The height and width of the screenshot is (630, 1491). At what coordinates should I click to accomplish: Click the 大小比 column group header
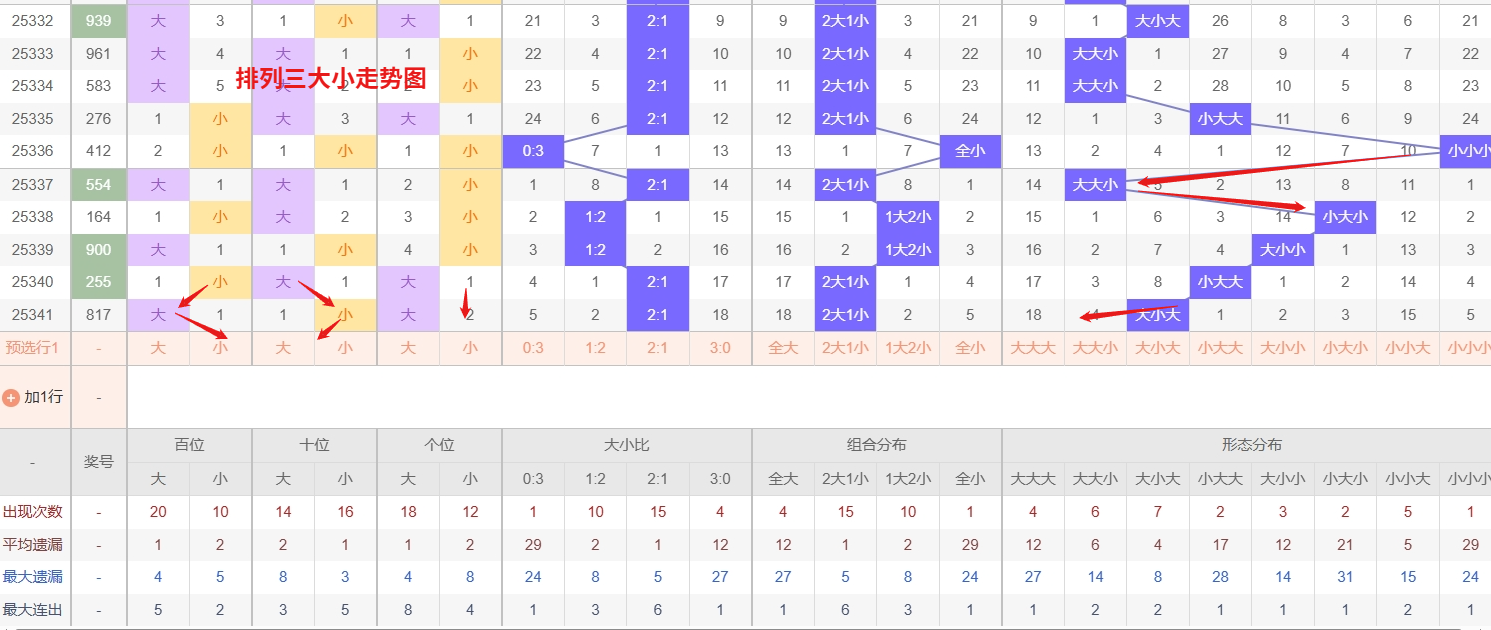(627, 445)
